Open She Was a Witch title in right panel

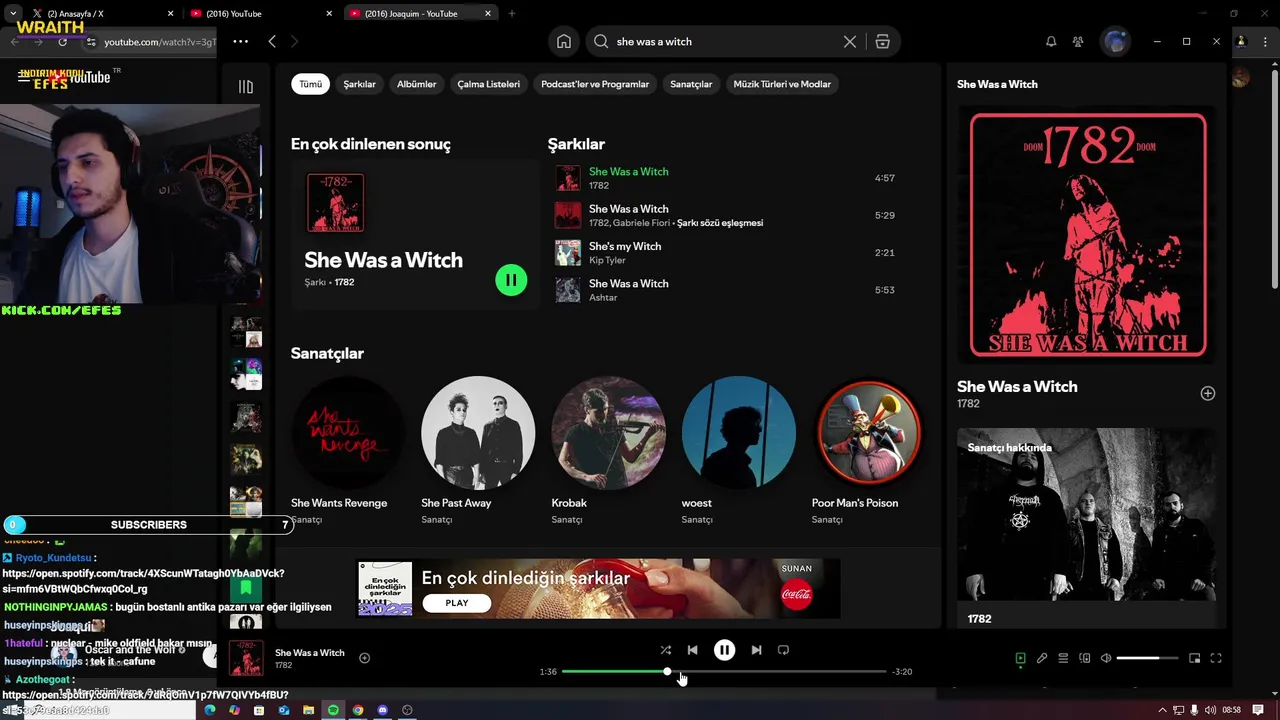pyautogui.click(x=1017, y=386)
